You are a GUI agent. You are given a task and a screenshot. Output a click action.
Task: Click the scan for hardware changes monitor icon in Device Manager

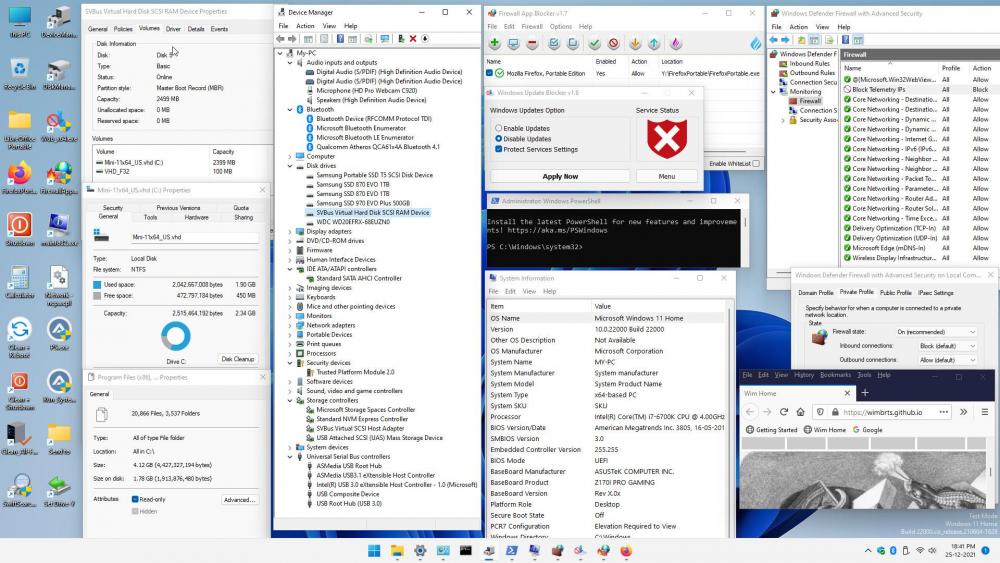point(385,39)
